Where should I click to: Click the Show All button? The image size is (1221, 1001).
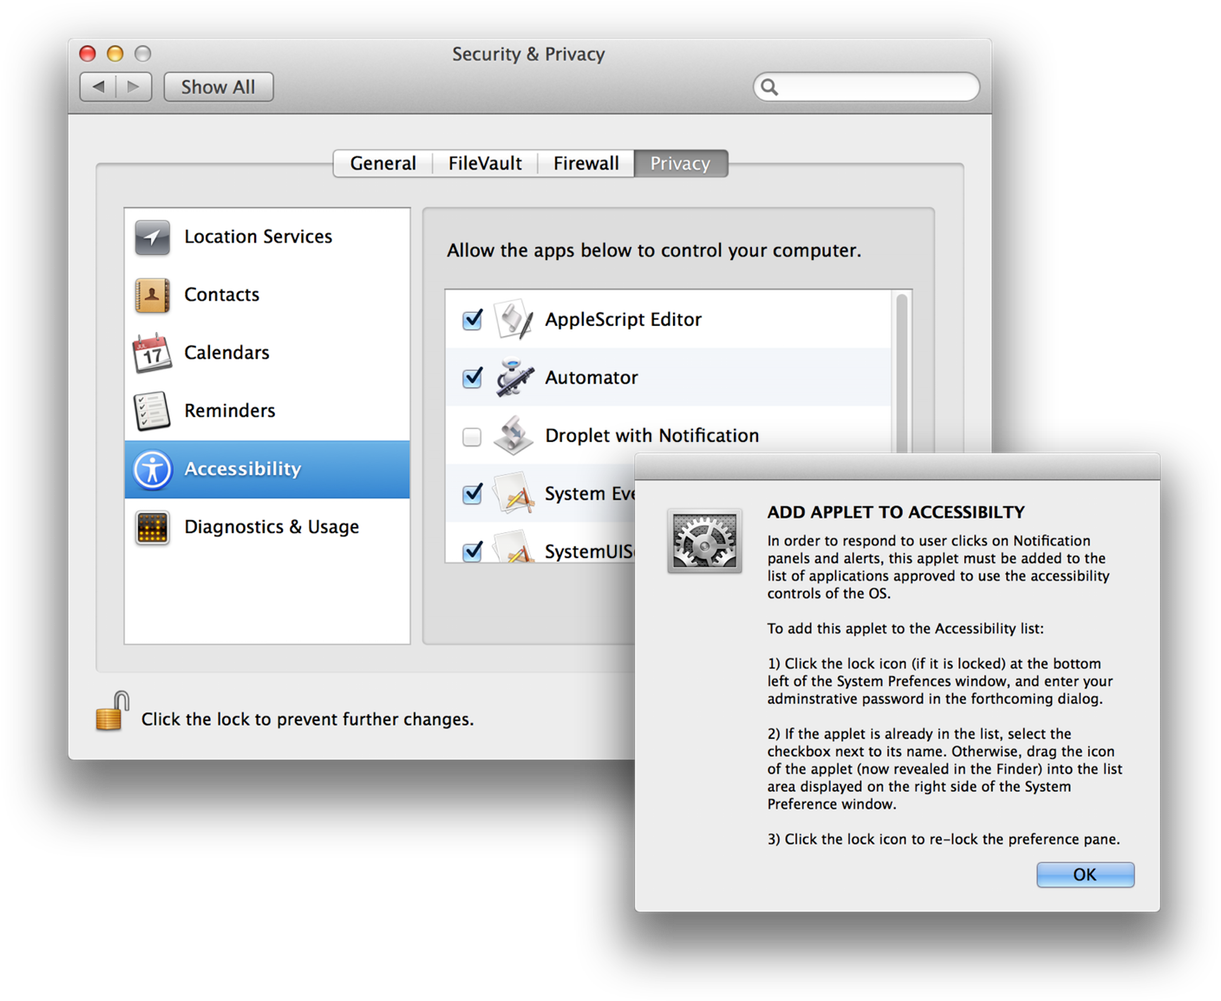click(218, 87)
